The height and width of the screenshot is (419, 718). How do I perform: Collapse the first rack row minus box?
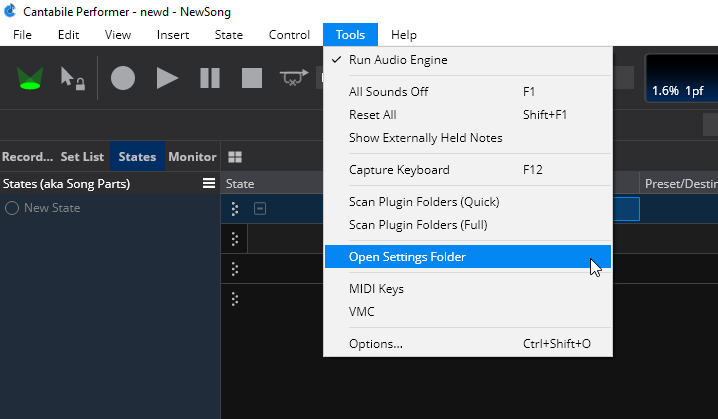pos(260,209)
